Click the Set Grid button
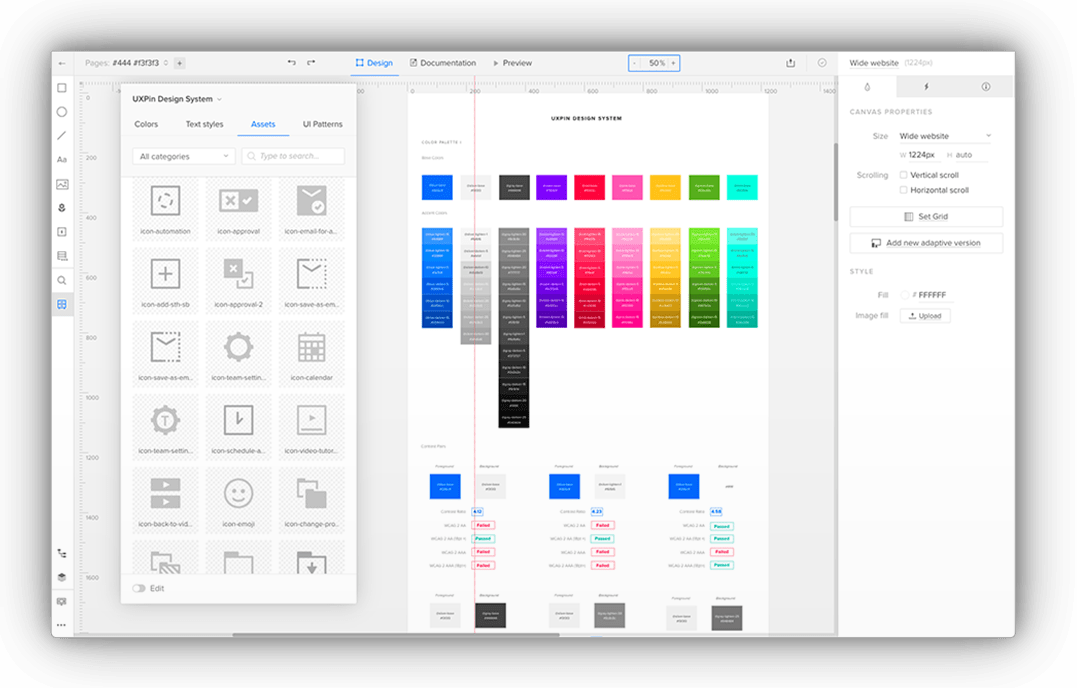 tap(925, 216)
